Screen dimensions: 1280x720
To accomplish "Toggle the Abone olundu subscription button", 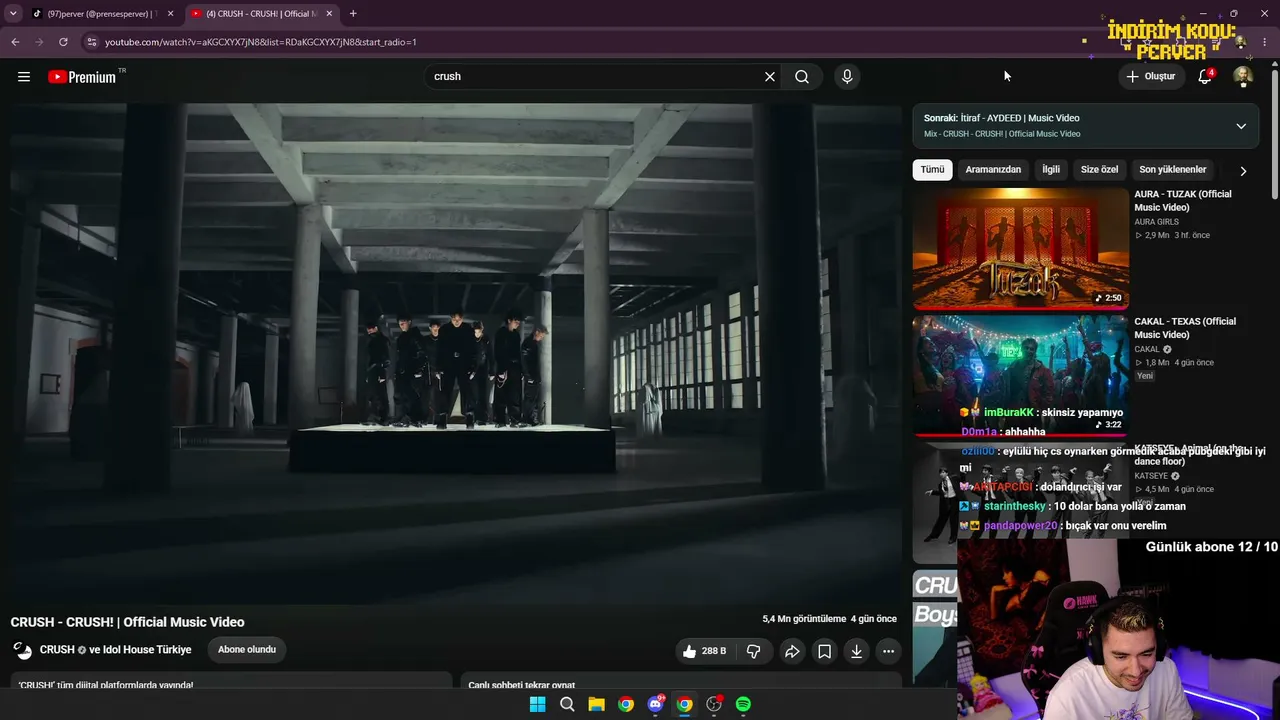I will pos(247,650).
